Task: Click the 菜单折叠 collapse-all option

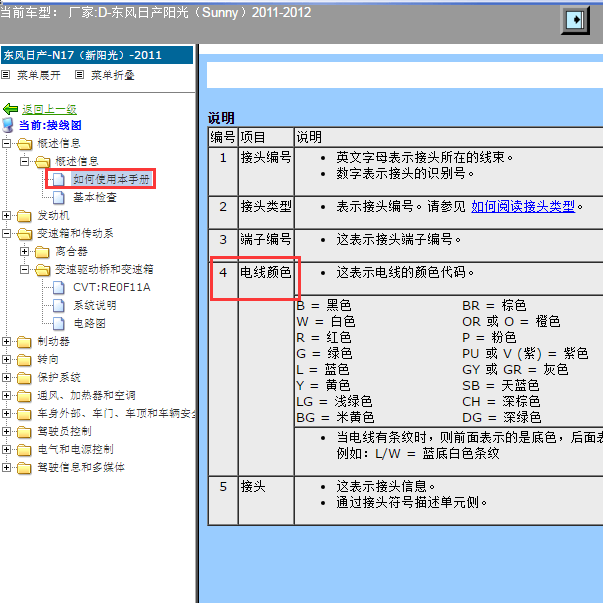Action: pyautogui.click(x=112, y=75)
